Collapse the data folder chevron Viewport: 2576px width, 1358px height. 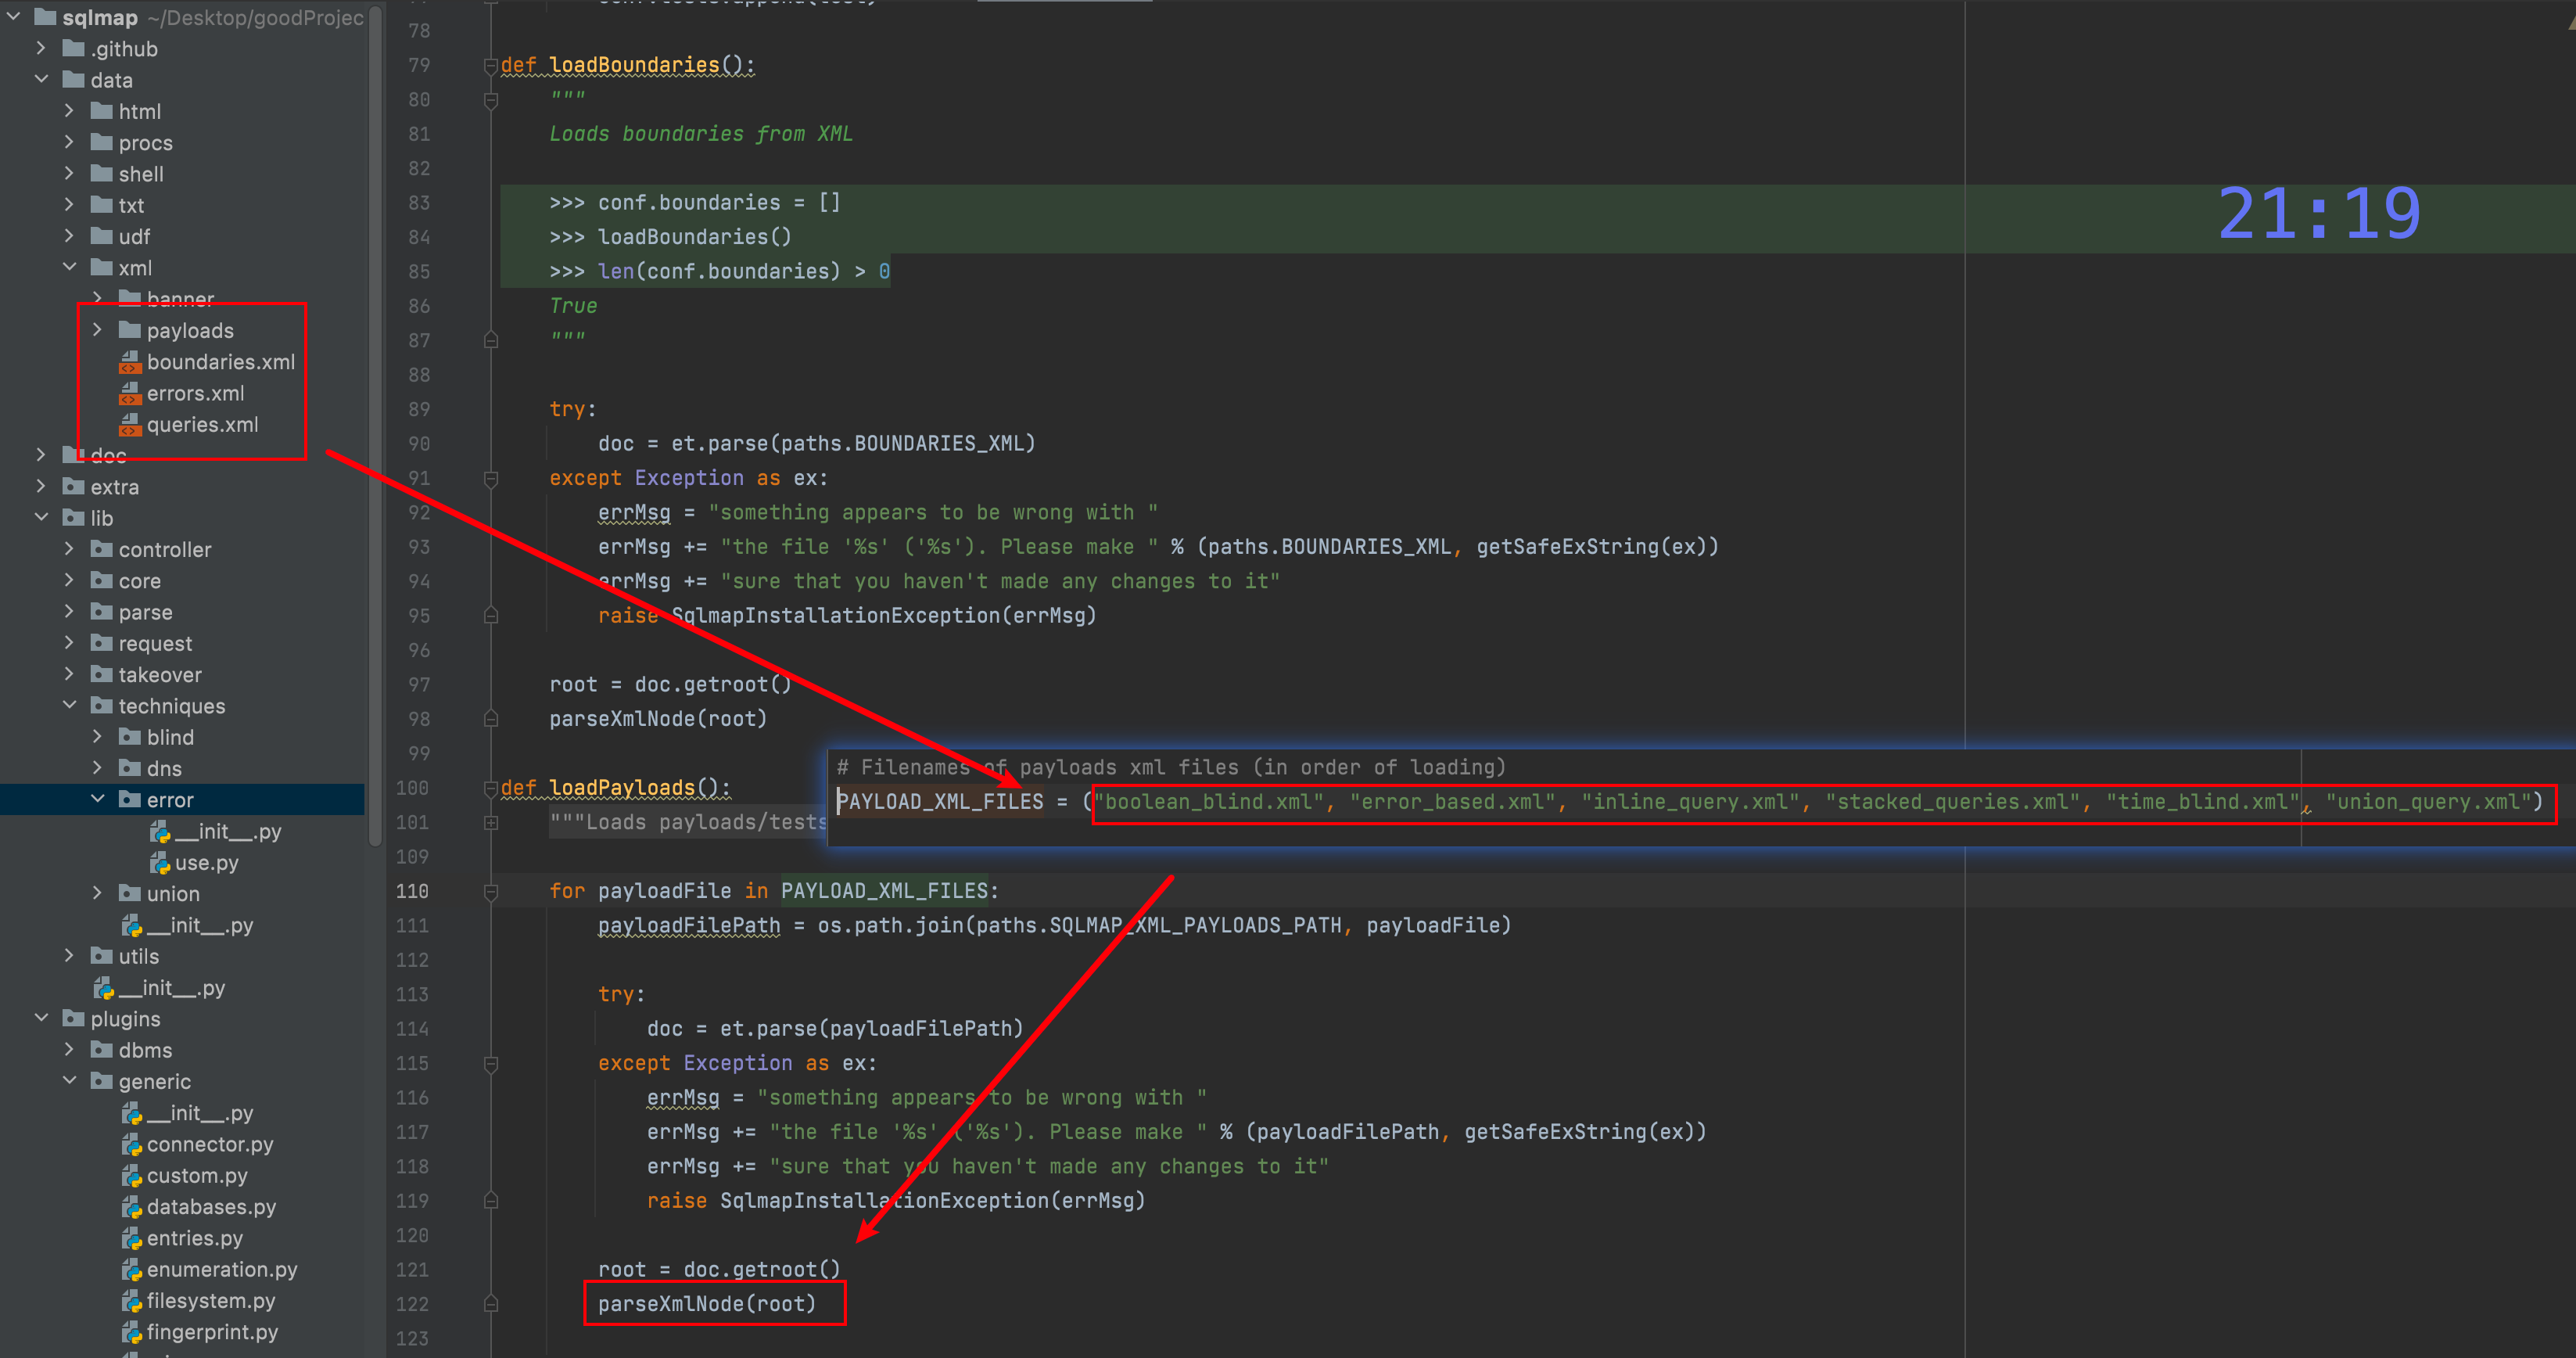pos(41,79)
